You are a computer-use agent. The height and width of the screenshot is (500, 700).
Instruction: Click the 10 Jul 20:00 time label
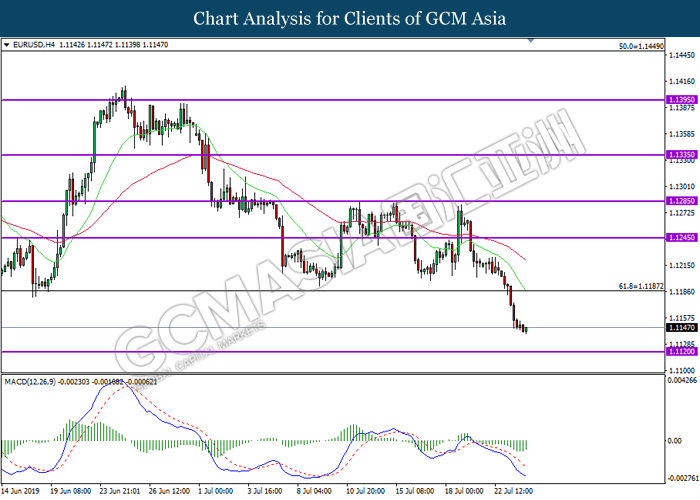pos(366,491)
